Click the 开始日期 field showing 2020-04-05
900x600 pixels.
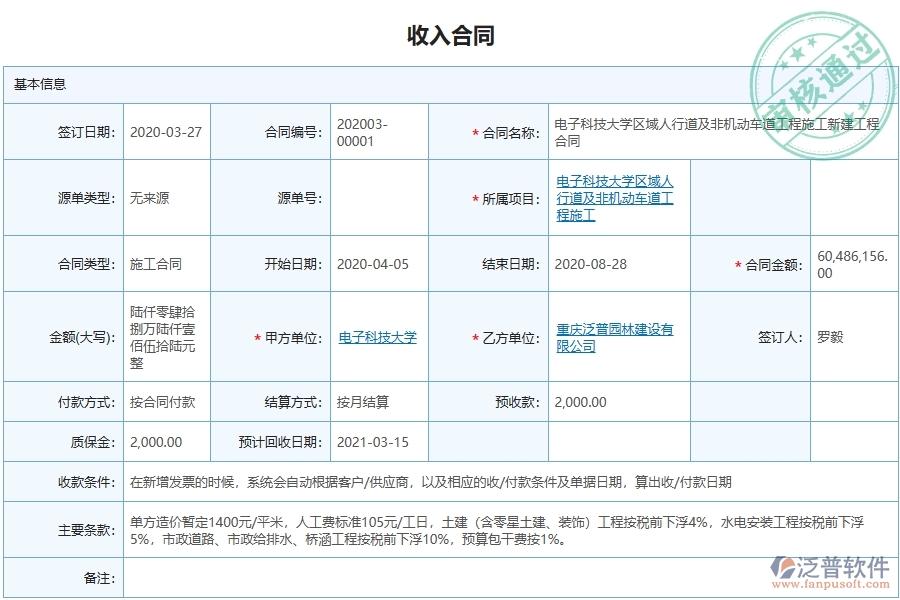click(370, 263)
